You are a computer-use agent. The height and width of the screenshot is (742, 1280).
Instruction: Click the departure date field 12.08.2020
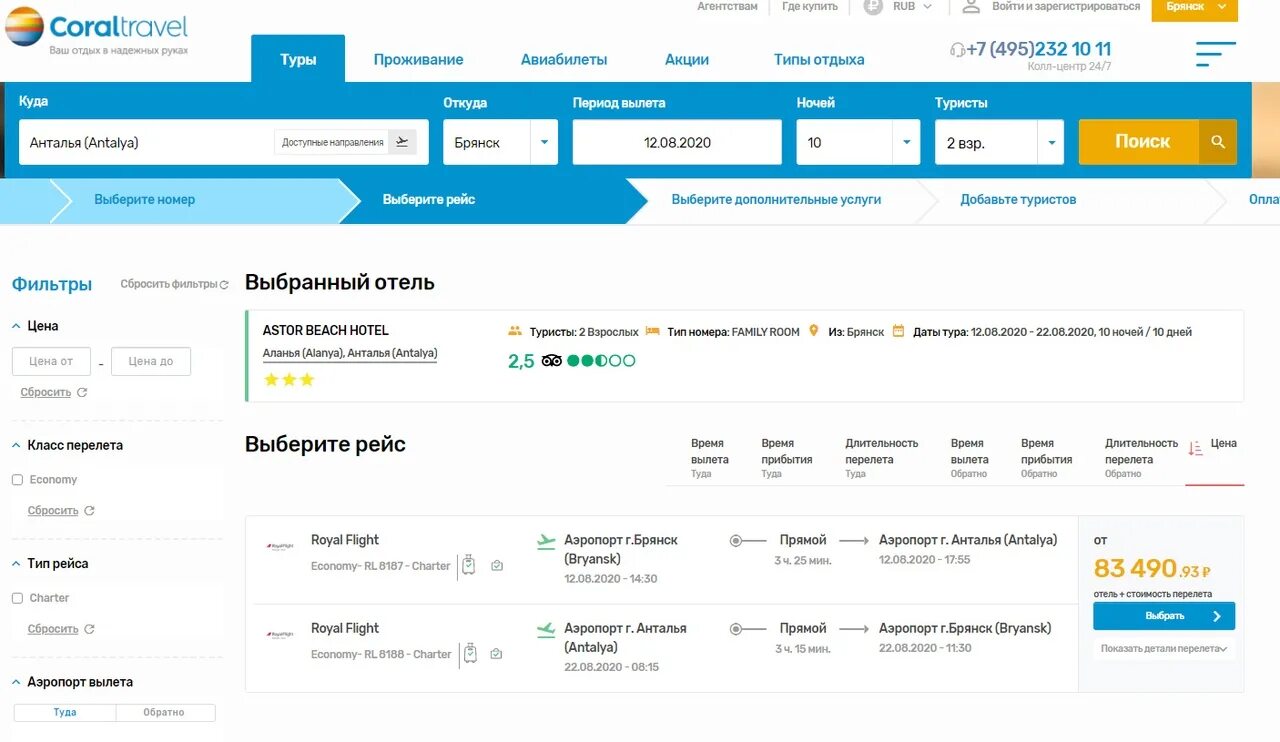tap(677, 142)
